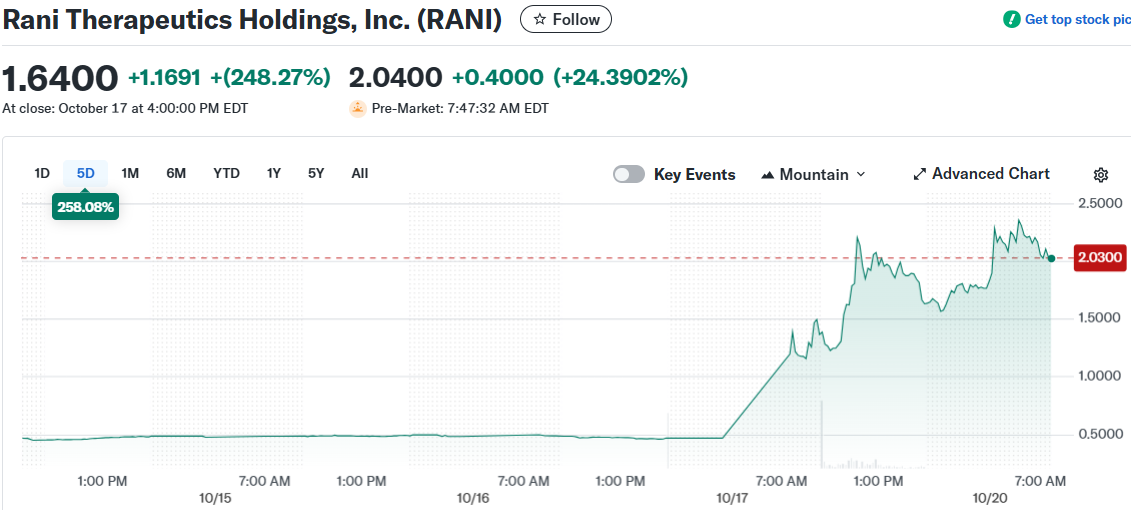The height and width of the screenshot is (510, 1131).
Task: Toggle the Key Events switch
Action: point(629,174)
